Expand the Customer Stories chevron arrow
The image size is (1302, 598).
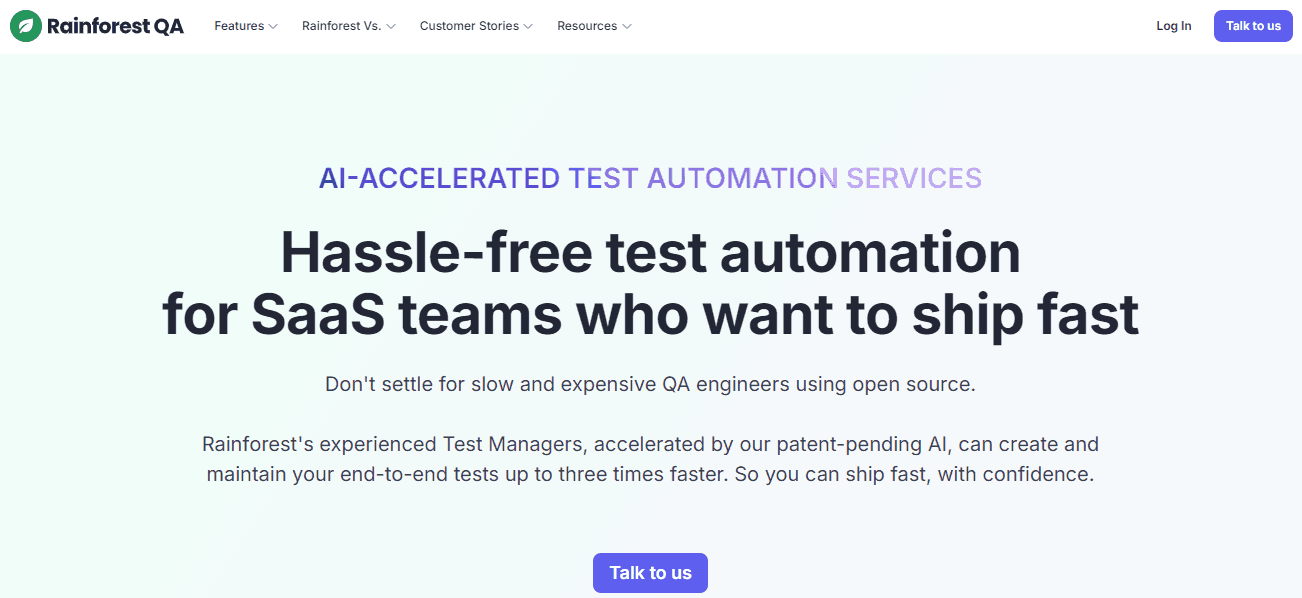click(x=528, y=26)
